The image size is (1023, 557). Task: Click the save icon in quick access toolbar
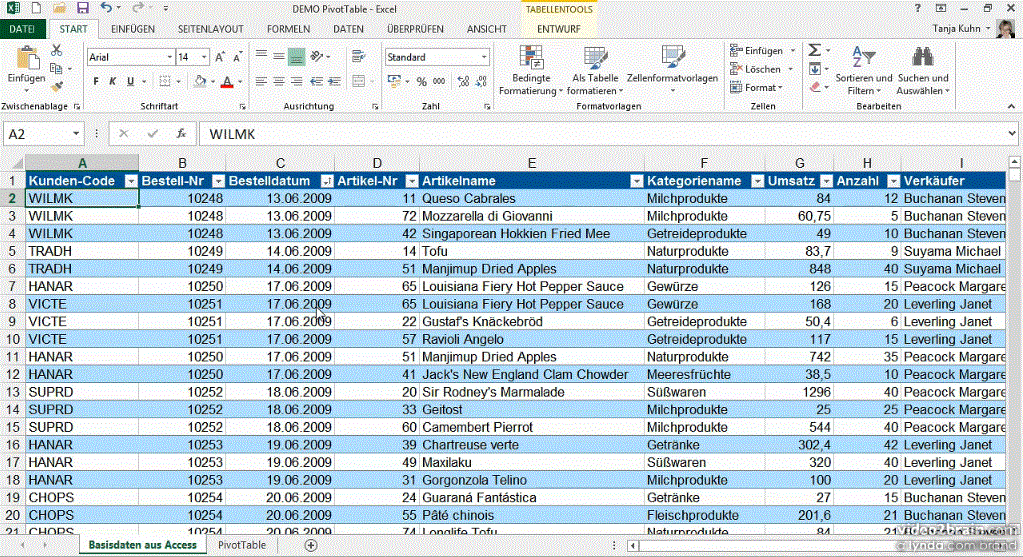(x=82, y=8)
